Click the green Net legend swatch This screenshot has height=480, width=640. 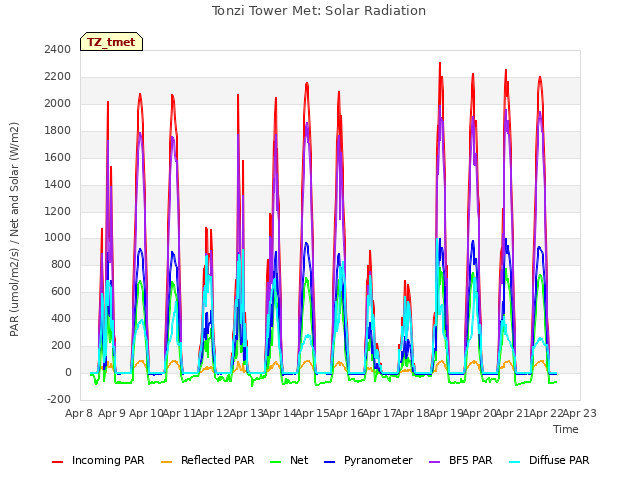click(276, 462)
